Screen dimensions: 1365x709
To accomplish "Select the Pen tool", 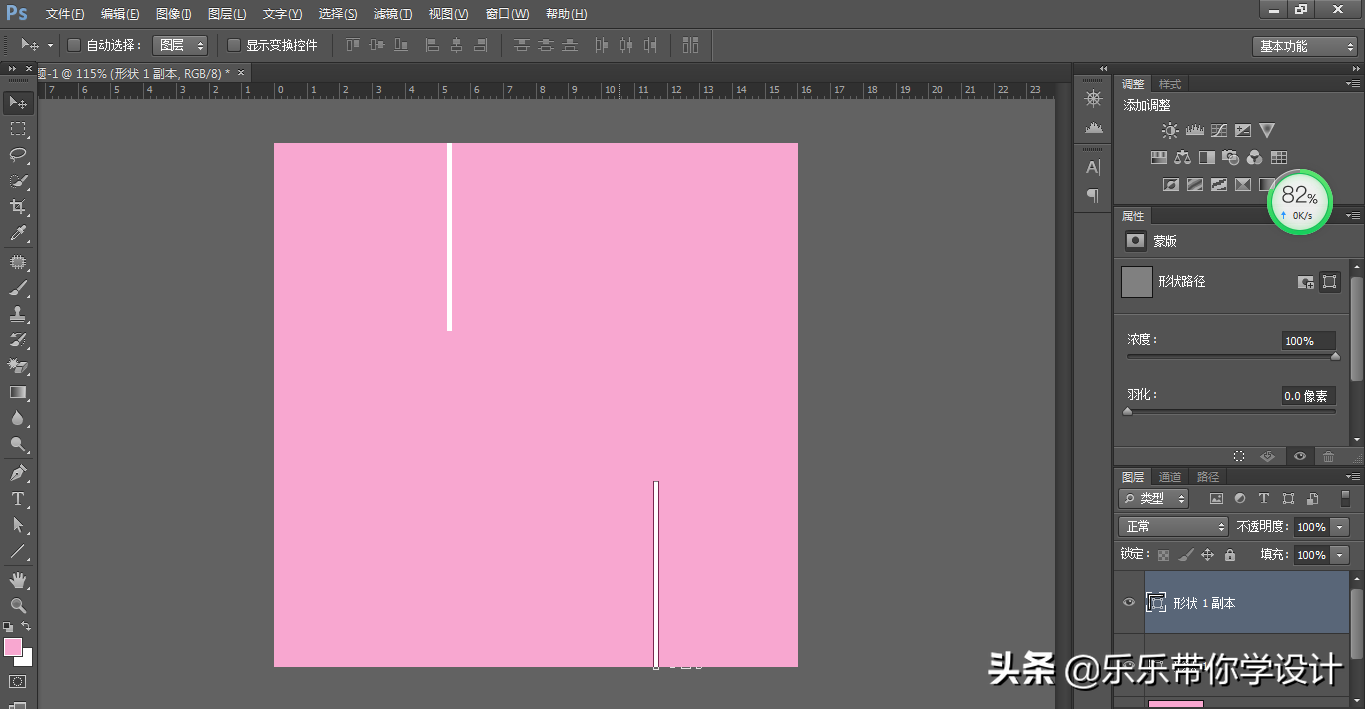I will tap(18, 472).
